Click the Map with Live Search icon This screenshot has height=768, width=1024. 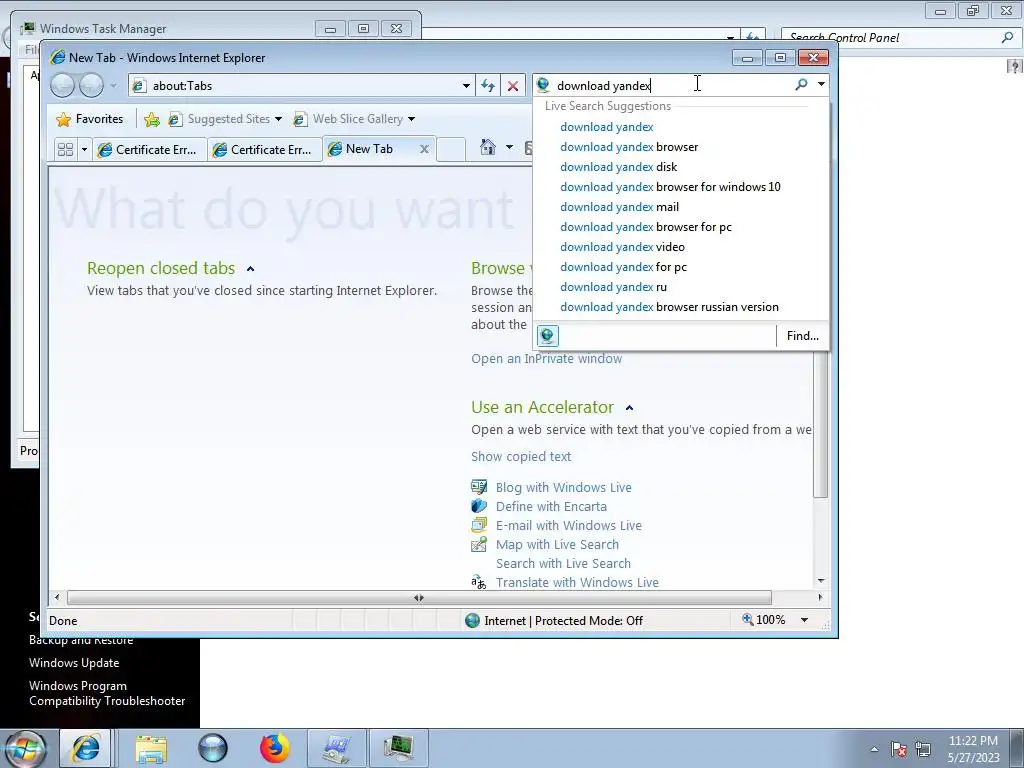coord(479,544)
